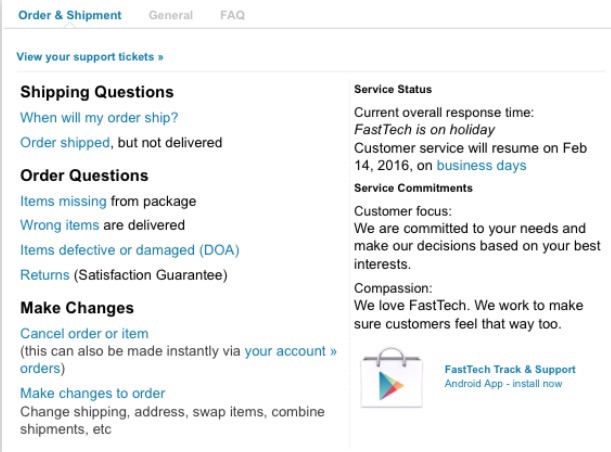
Task: Click the Google Play store bag icon
Action: pyautogui.click(x=392, y=377)
